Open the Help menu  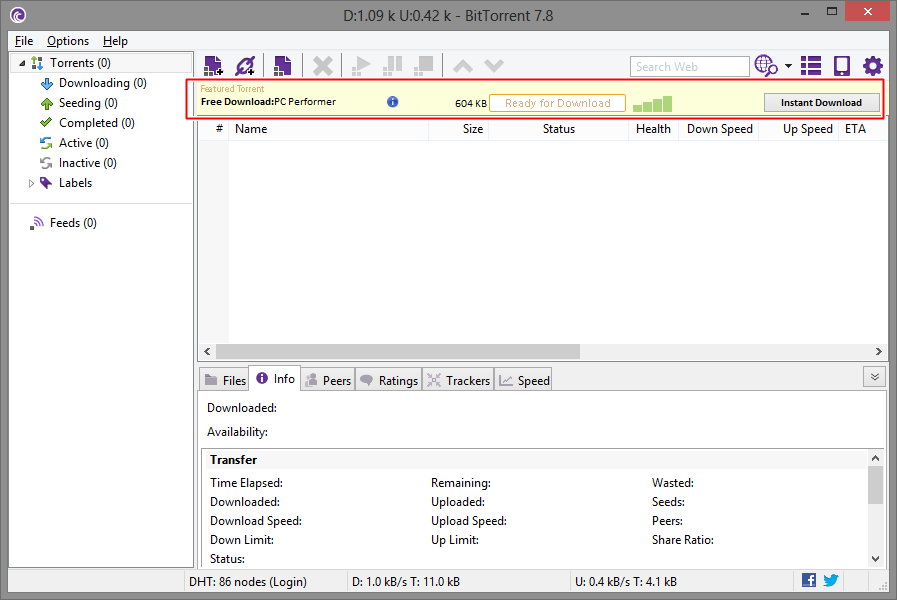point(115,41)
